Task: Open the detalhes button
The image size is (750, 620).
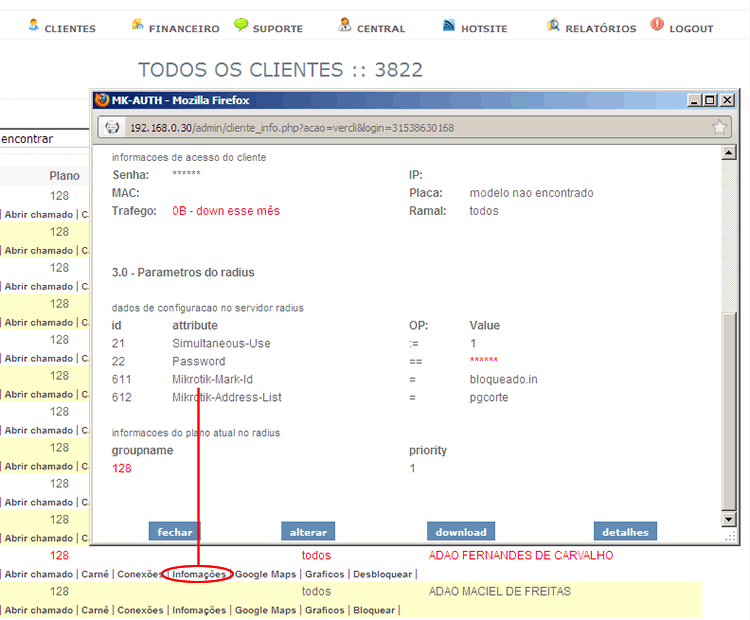Action: coord(625,532)
